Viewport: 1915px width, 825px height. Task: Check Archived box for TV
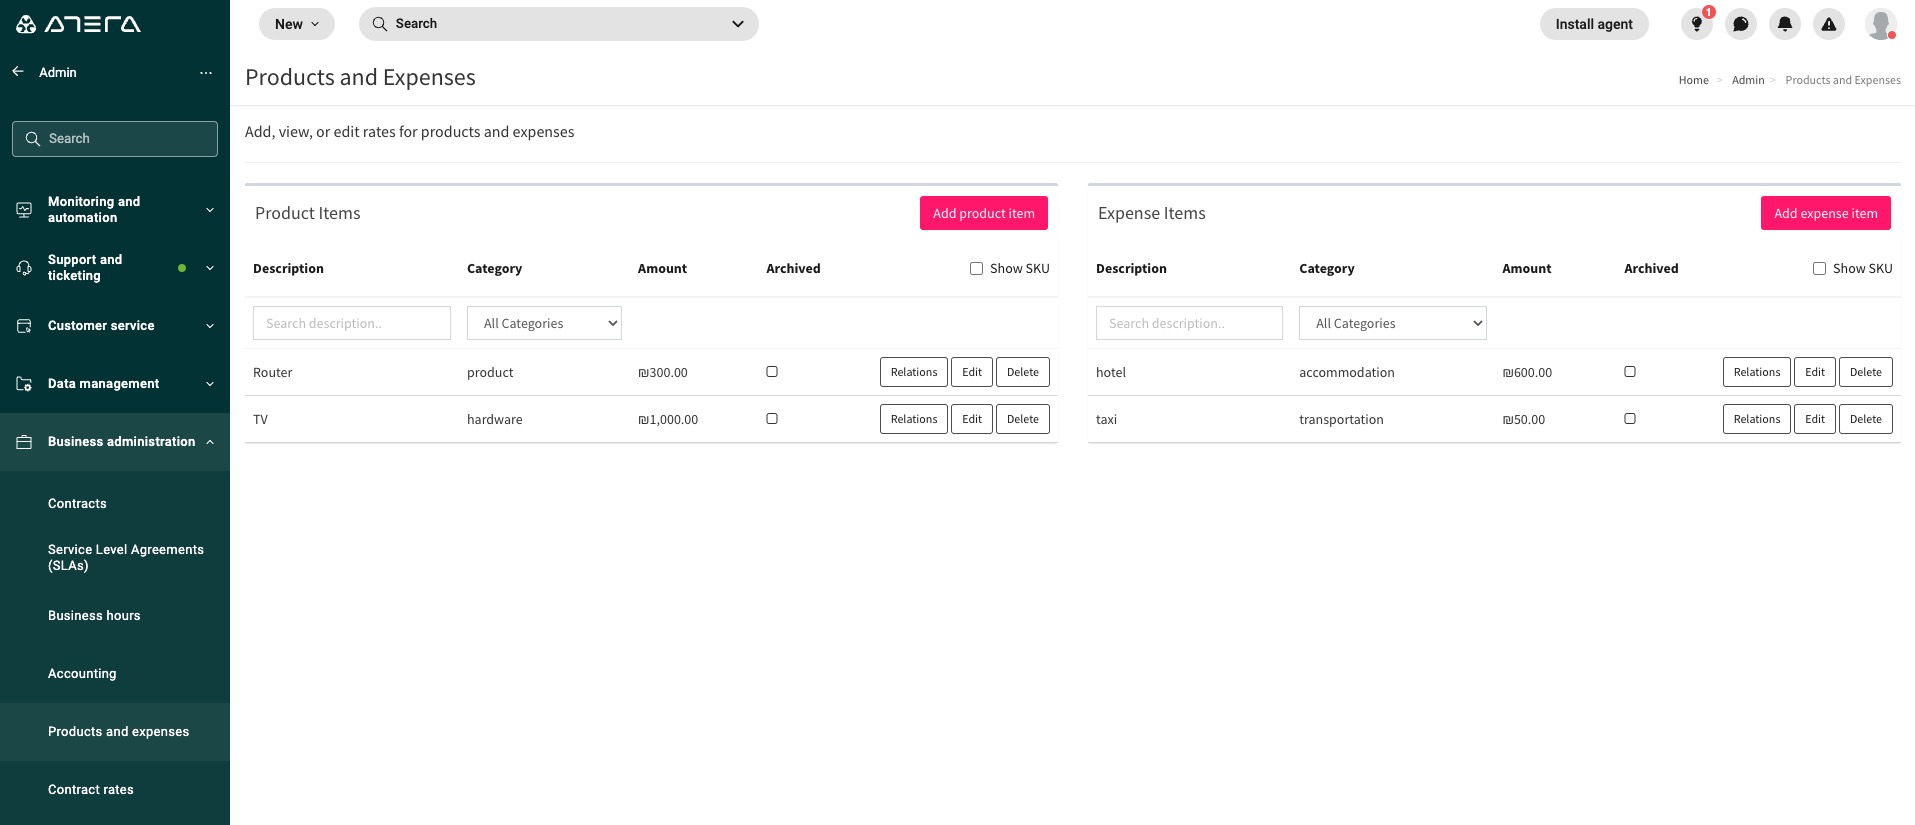click(x=772, y=418)
